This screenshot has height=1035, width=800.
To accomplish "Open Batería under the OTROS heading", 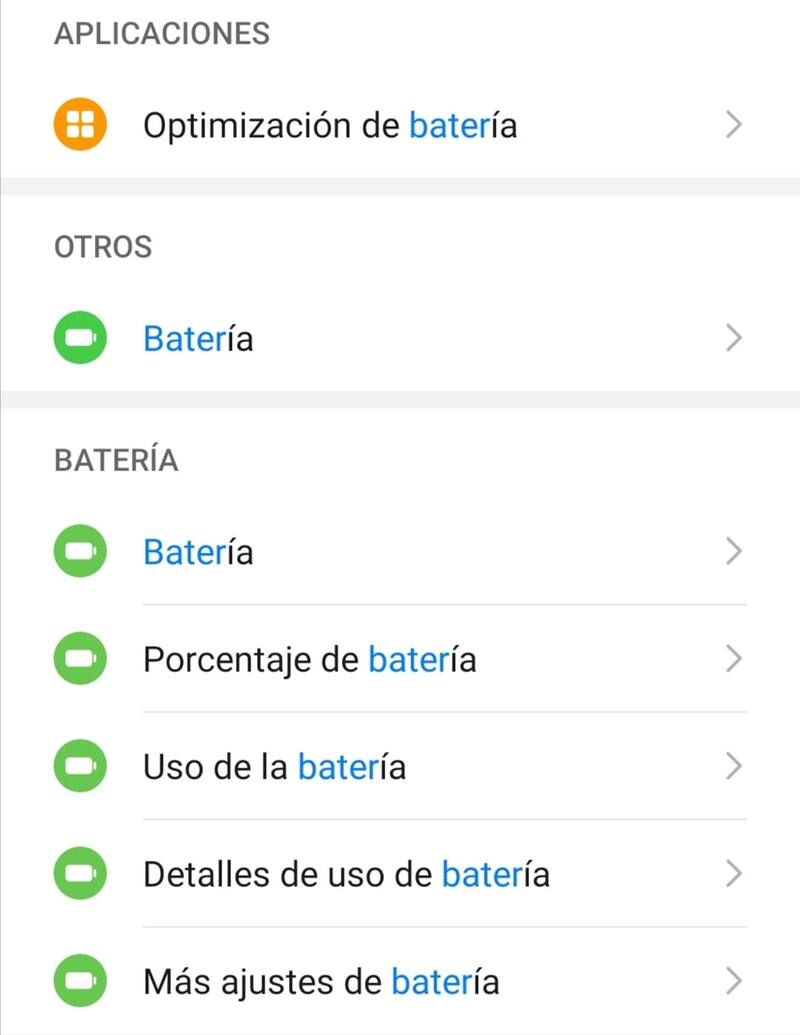I will tap(198, 339).
